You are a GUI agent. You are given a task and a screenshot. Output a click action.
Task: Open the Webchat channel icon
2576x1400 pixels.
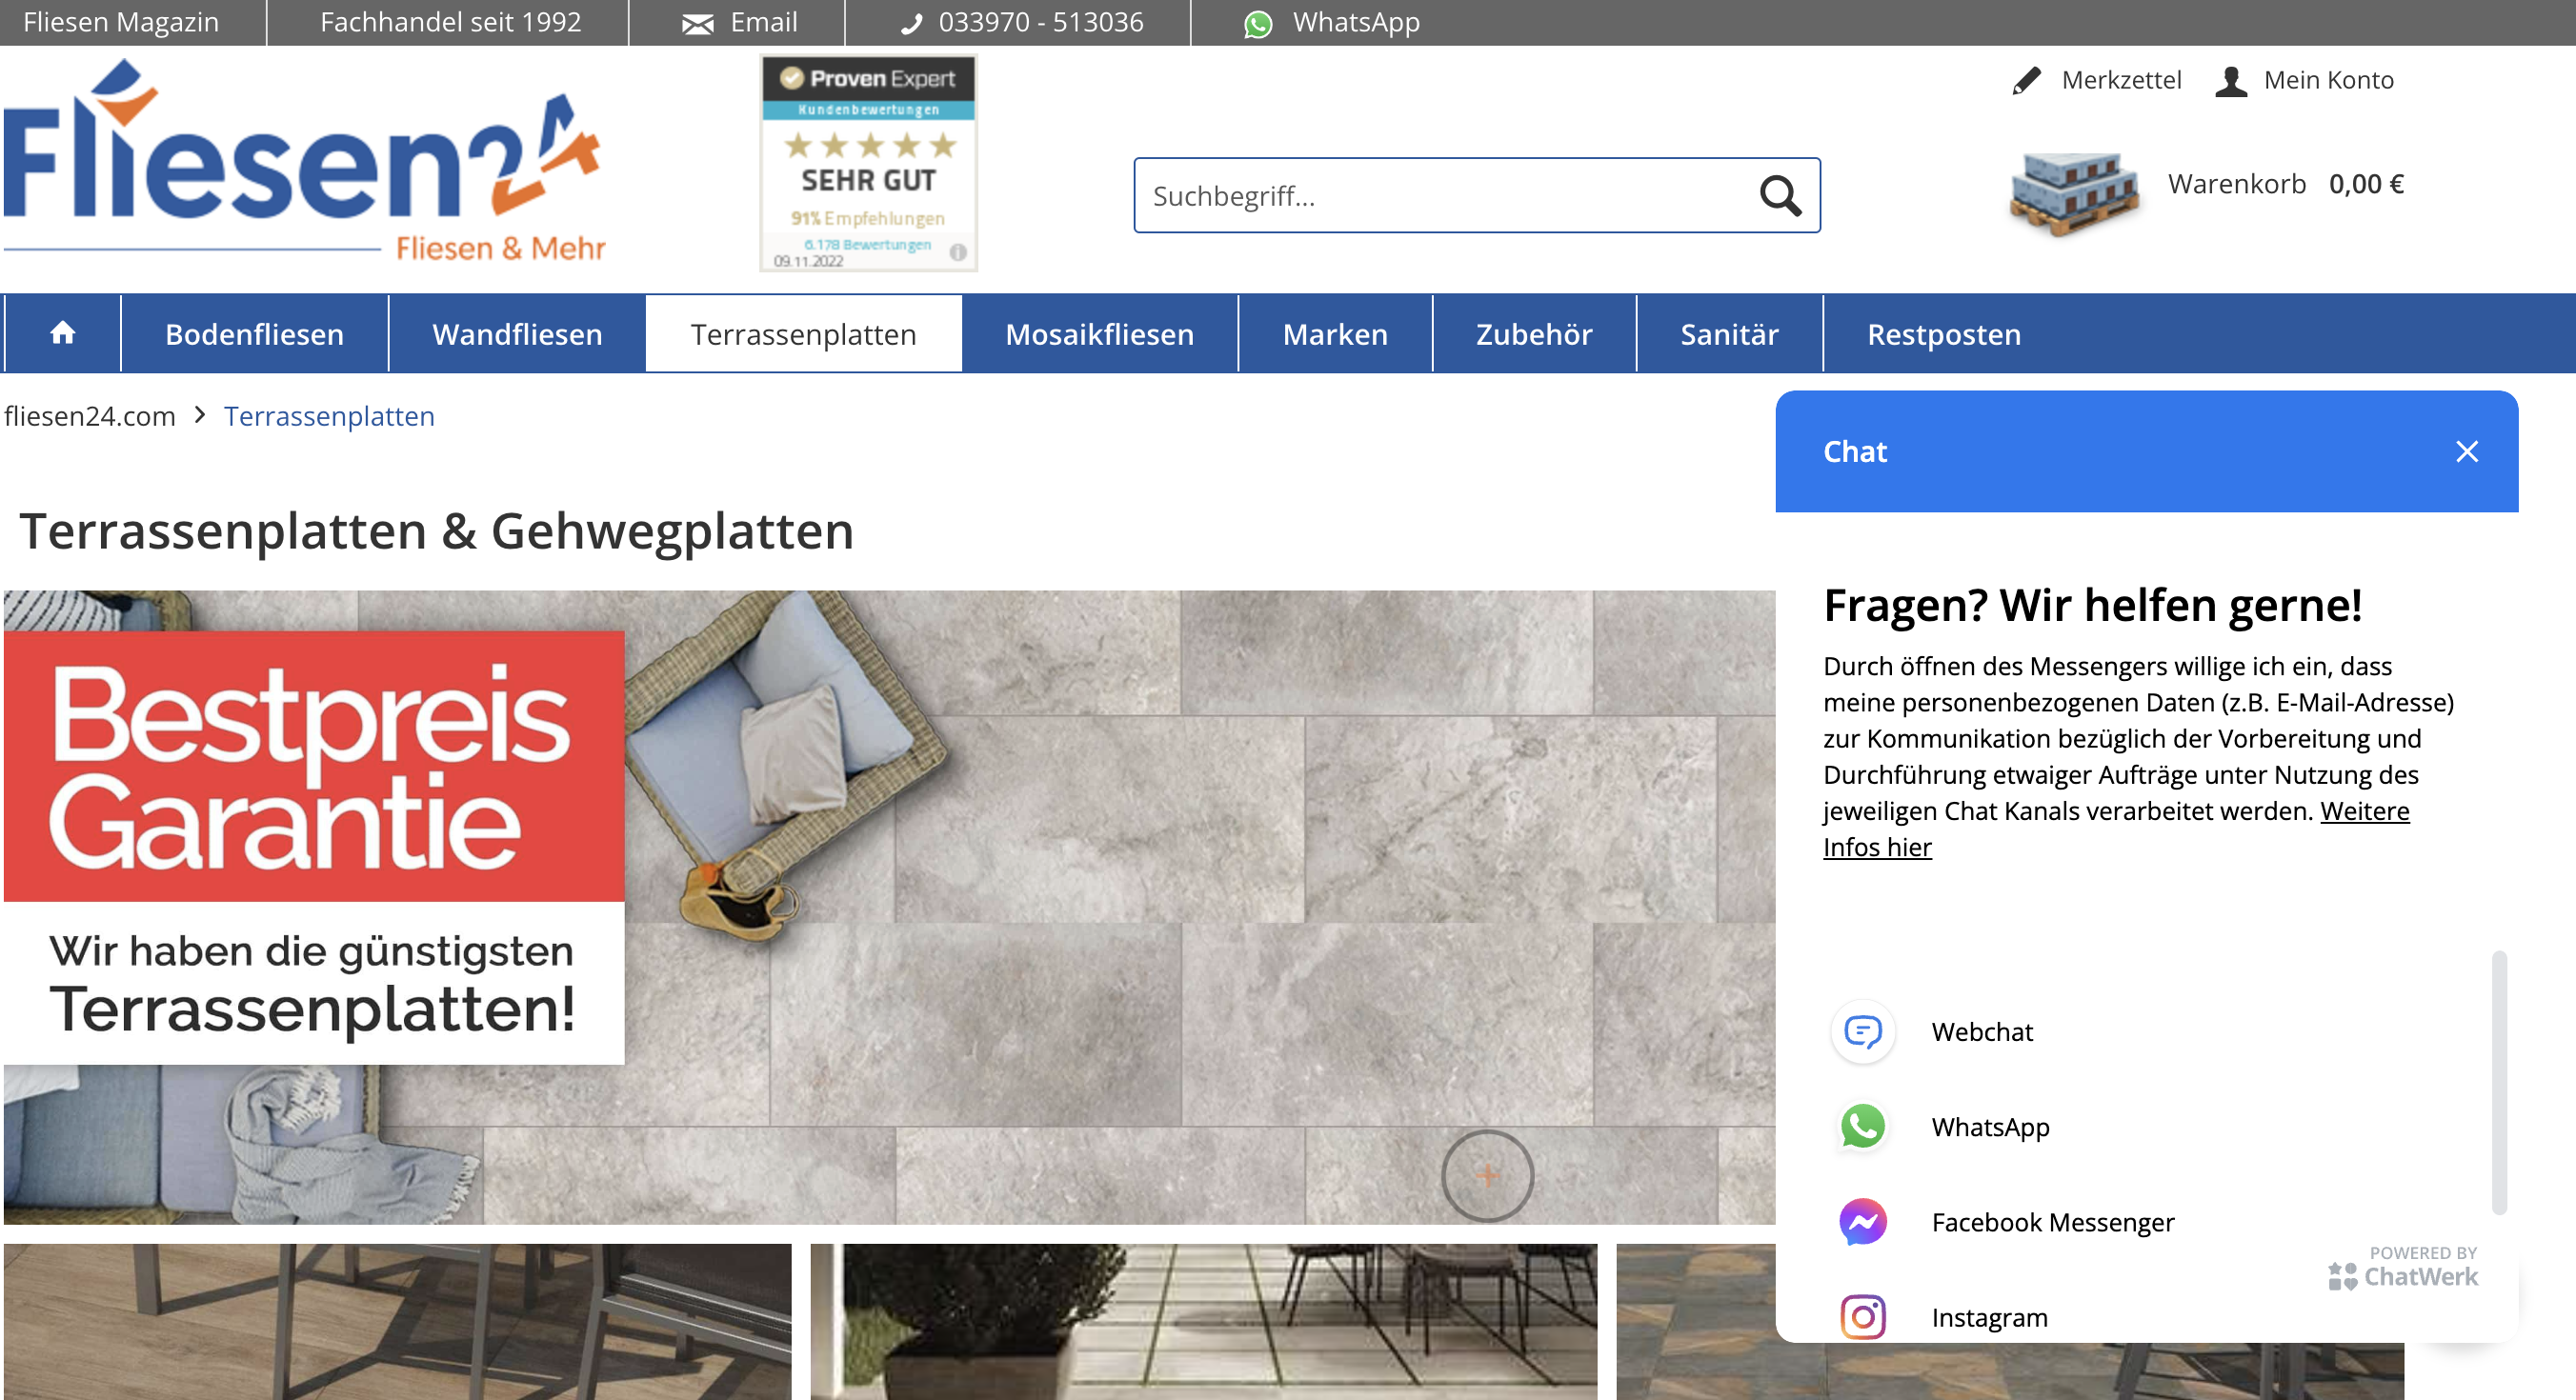(x=1862, y=1031)
